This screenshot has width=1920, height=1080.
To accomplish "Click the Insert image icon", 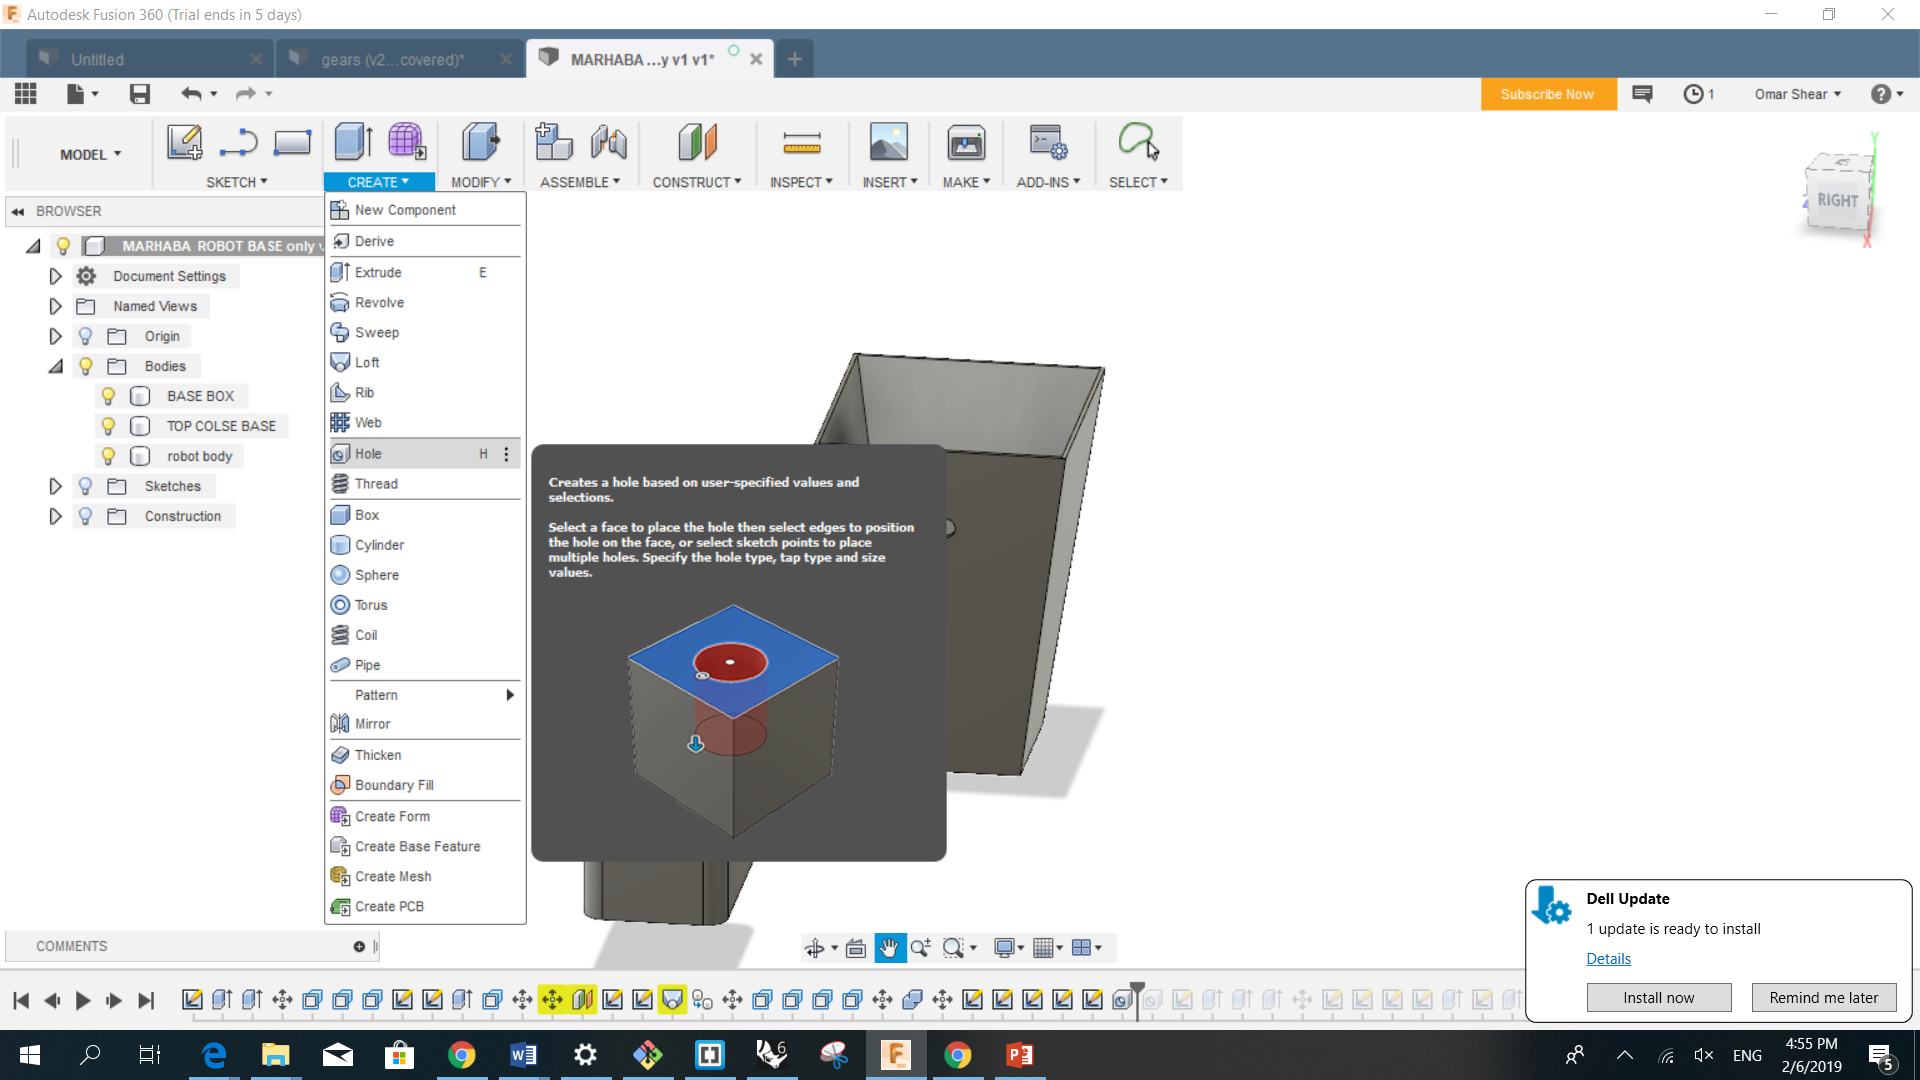I will (888, 142).
